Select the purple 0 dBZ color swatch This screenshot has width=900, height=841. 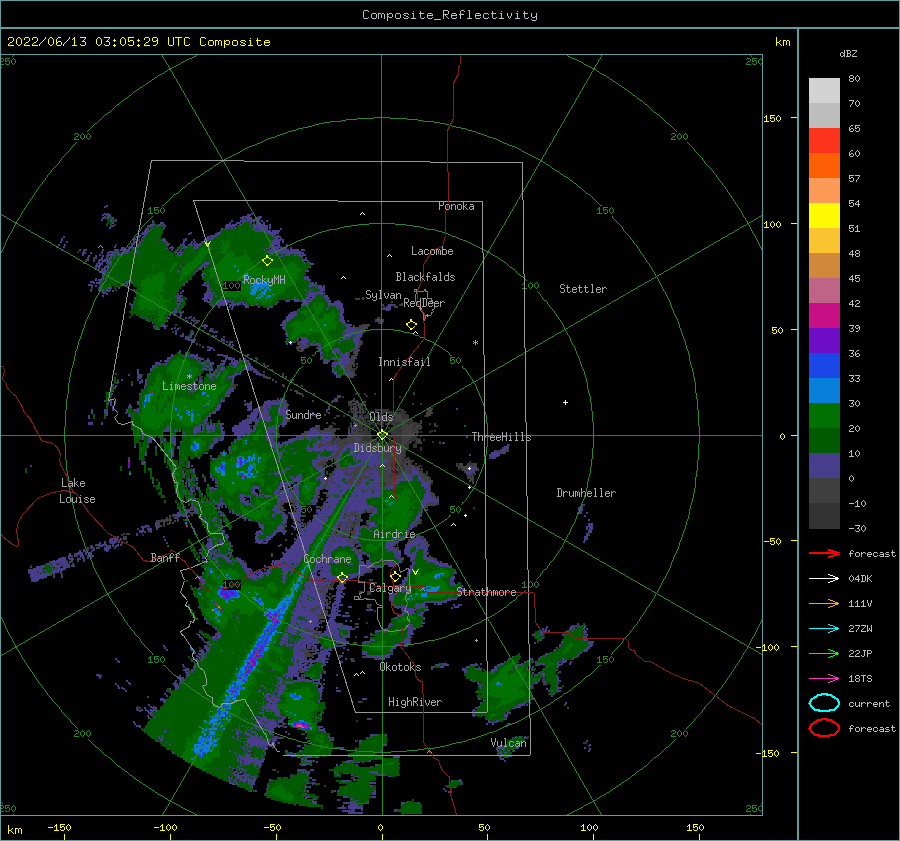tap(824, 466)
